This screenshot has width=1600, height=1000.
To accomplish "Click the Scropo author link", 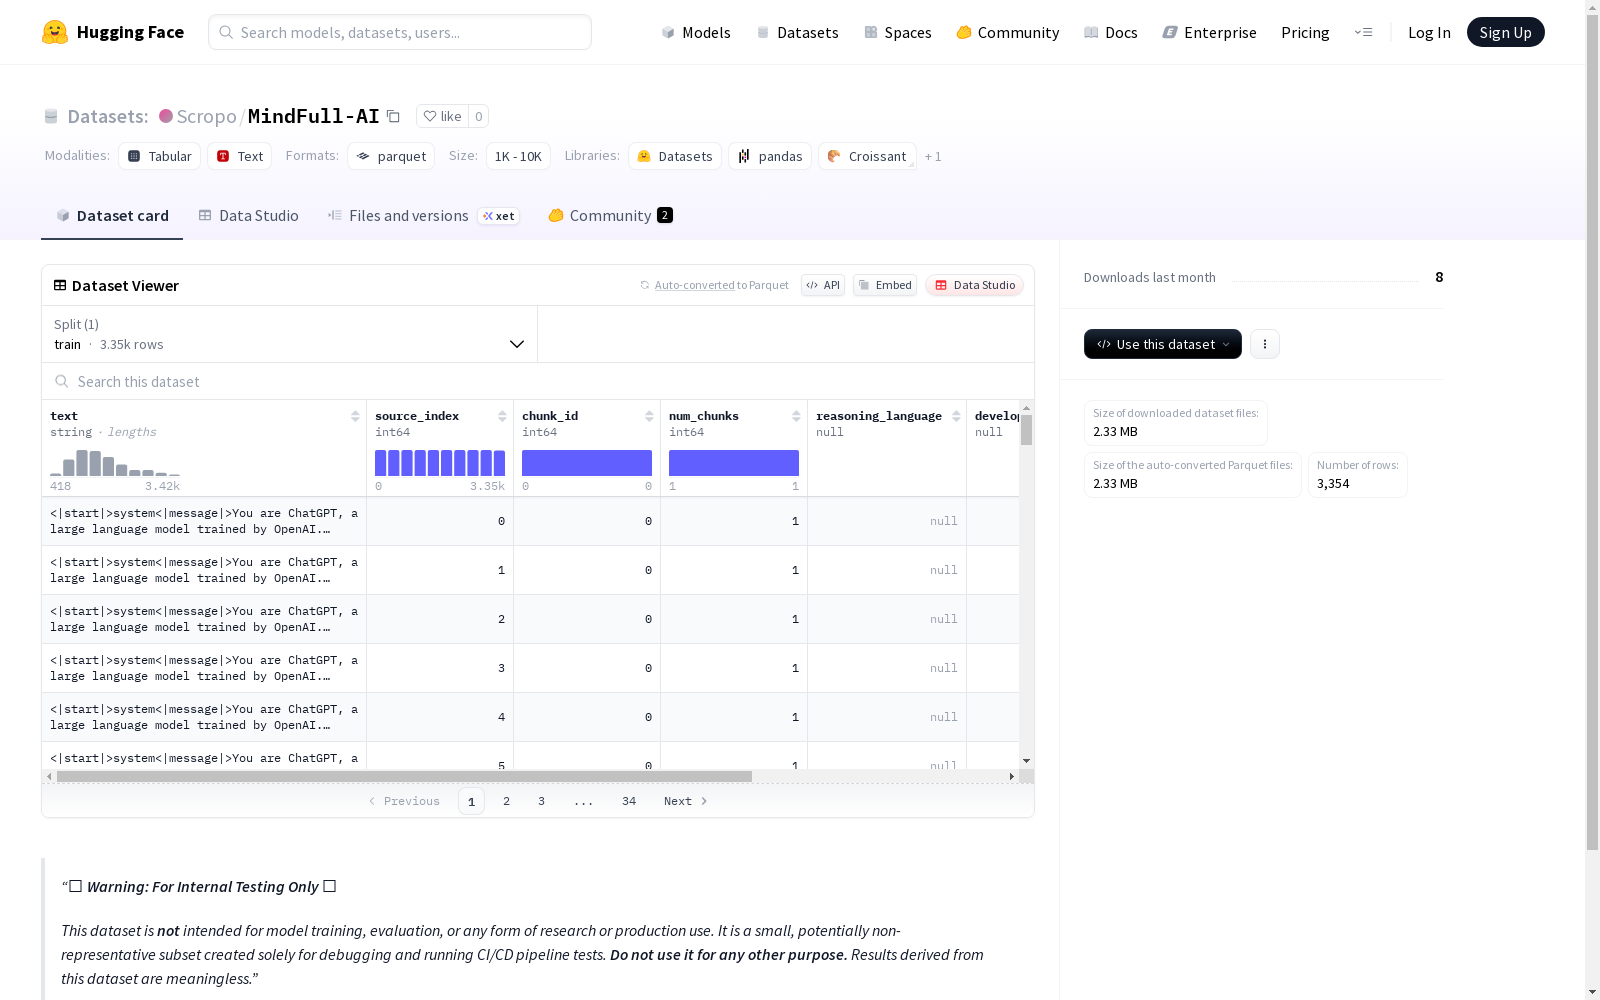I will tap(206, 116).
